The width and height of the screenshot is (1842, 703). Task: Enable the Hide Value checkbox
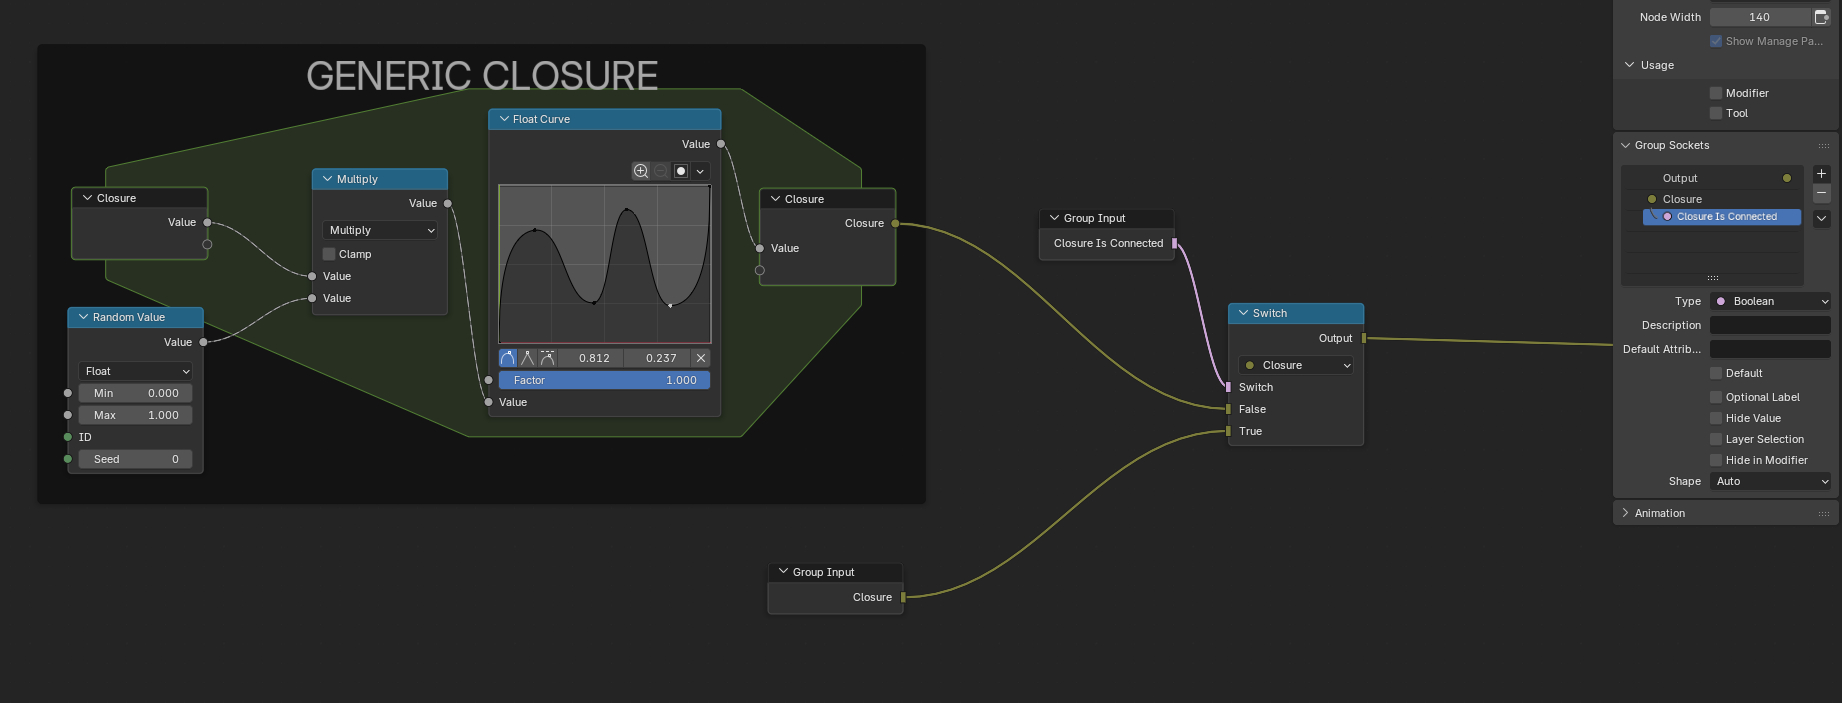1716,418
